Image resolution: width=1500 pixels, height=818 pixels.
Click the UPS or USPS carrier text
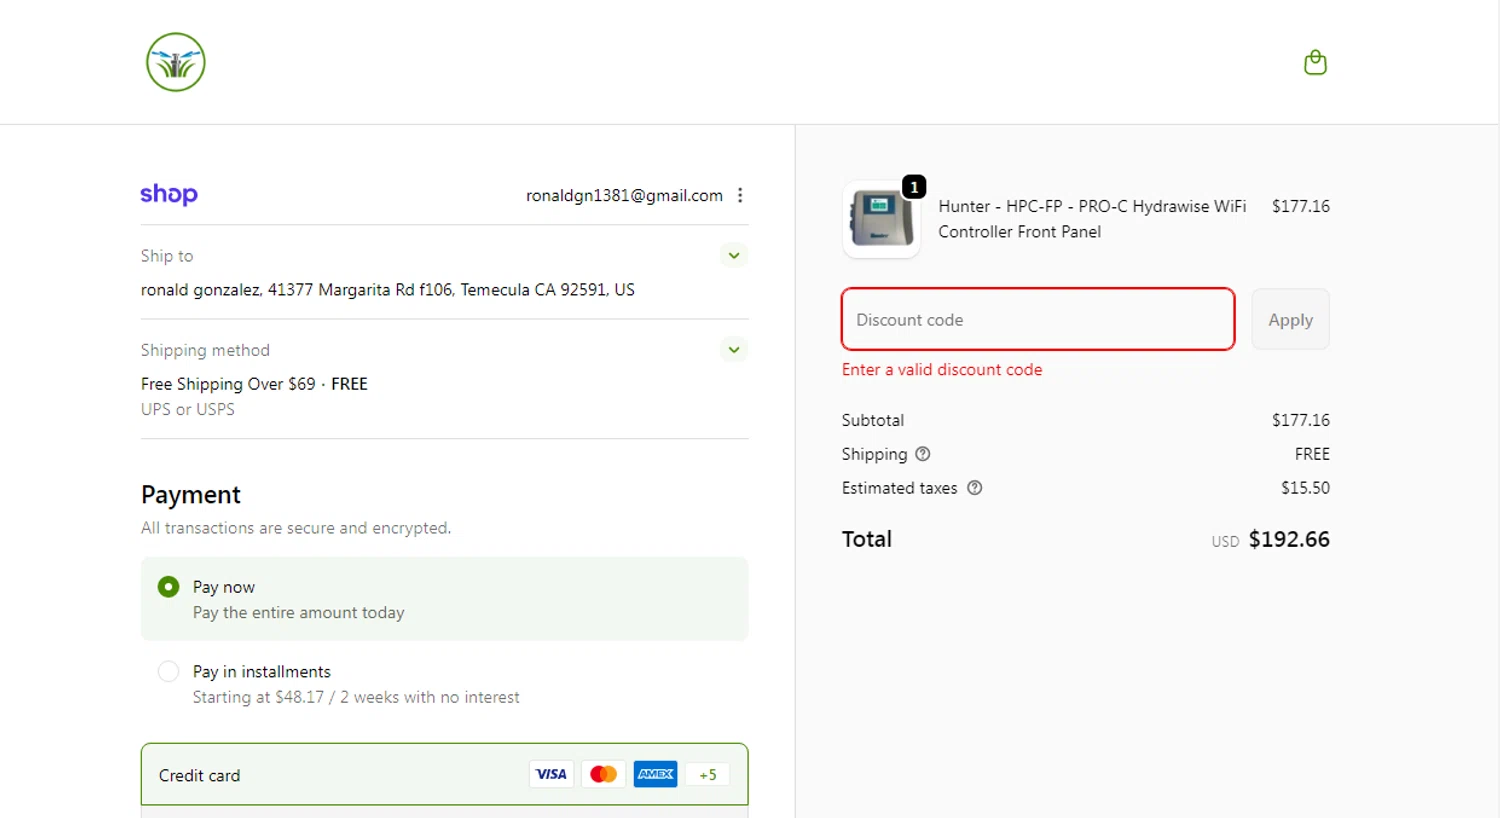tap(188, 409)
